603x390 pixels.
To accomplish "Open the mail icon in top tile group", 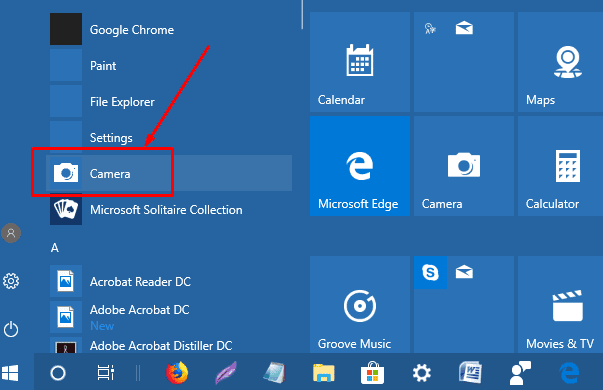I will click(x=464, y=28).
